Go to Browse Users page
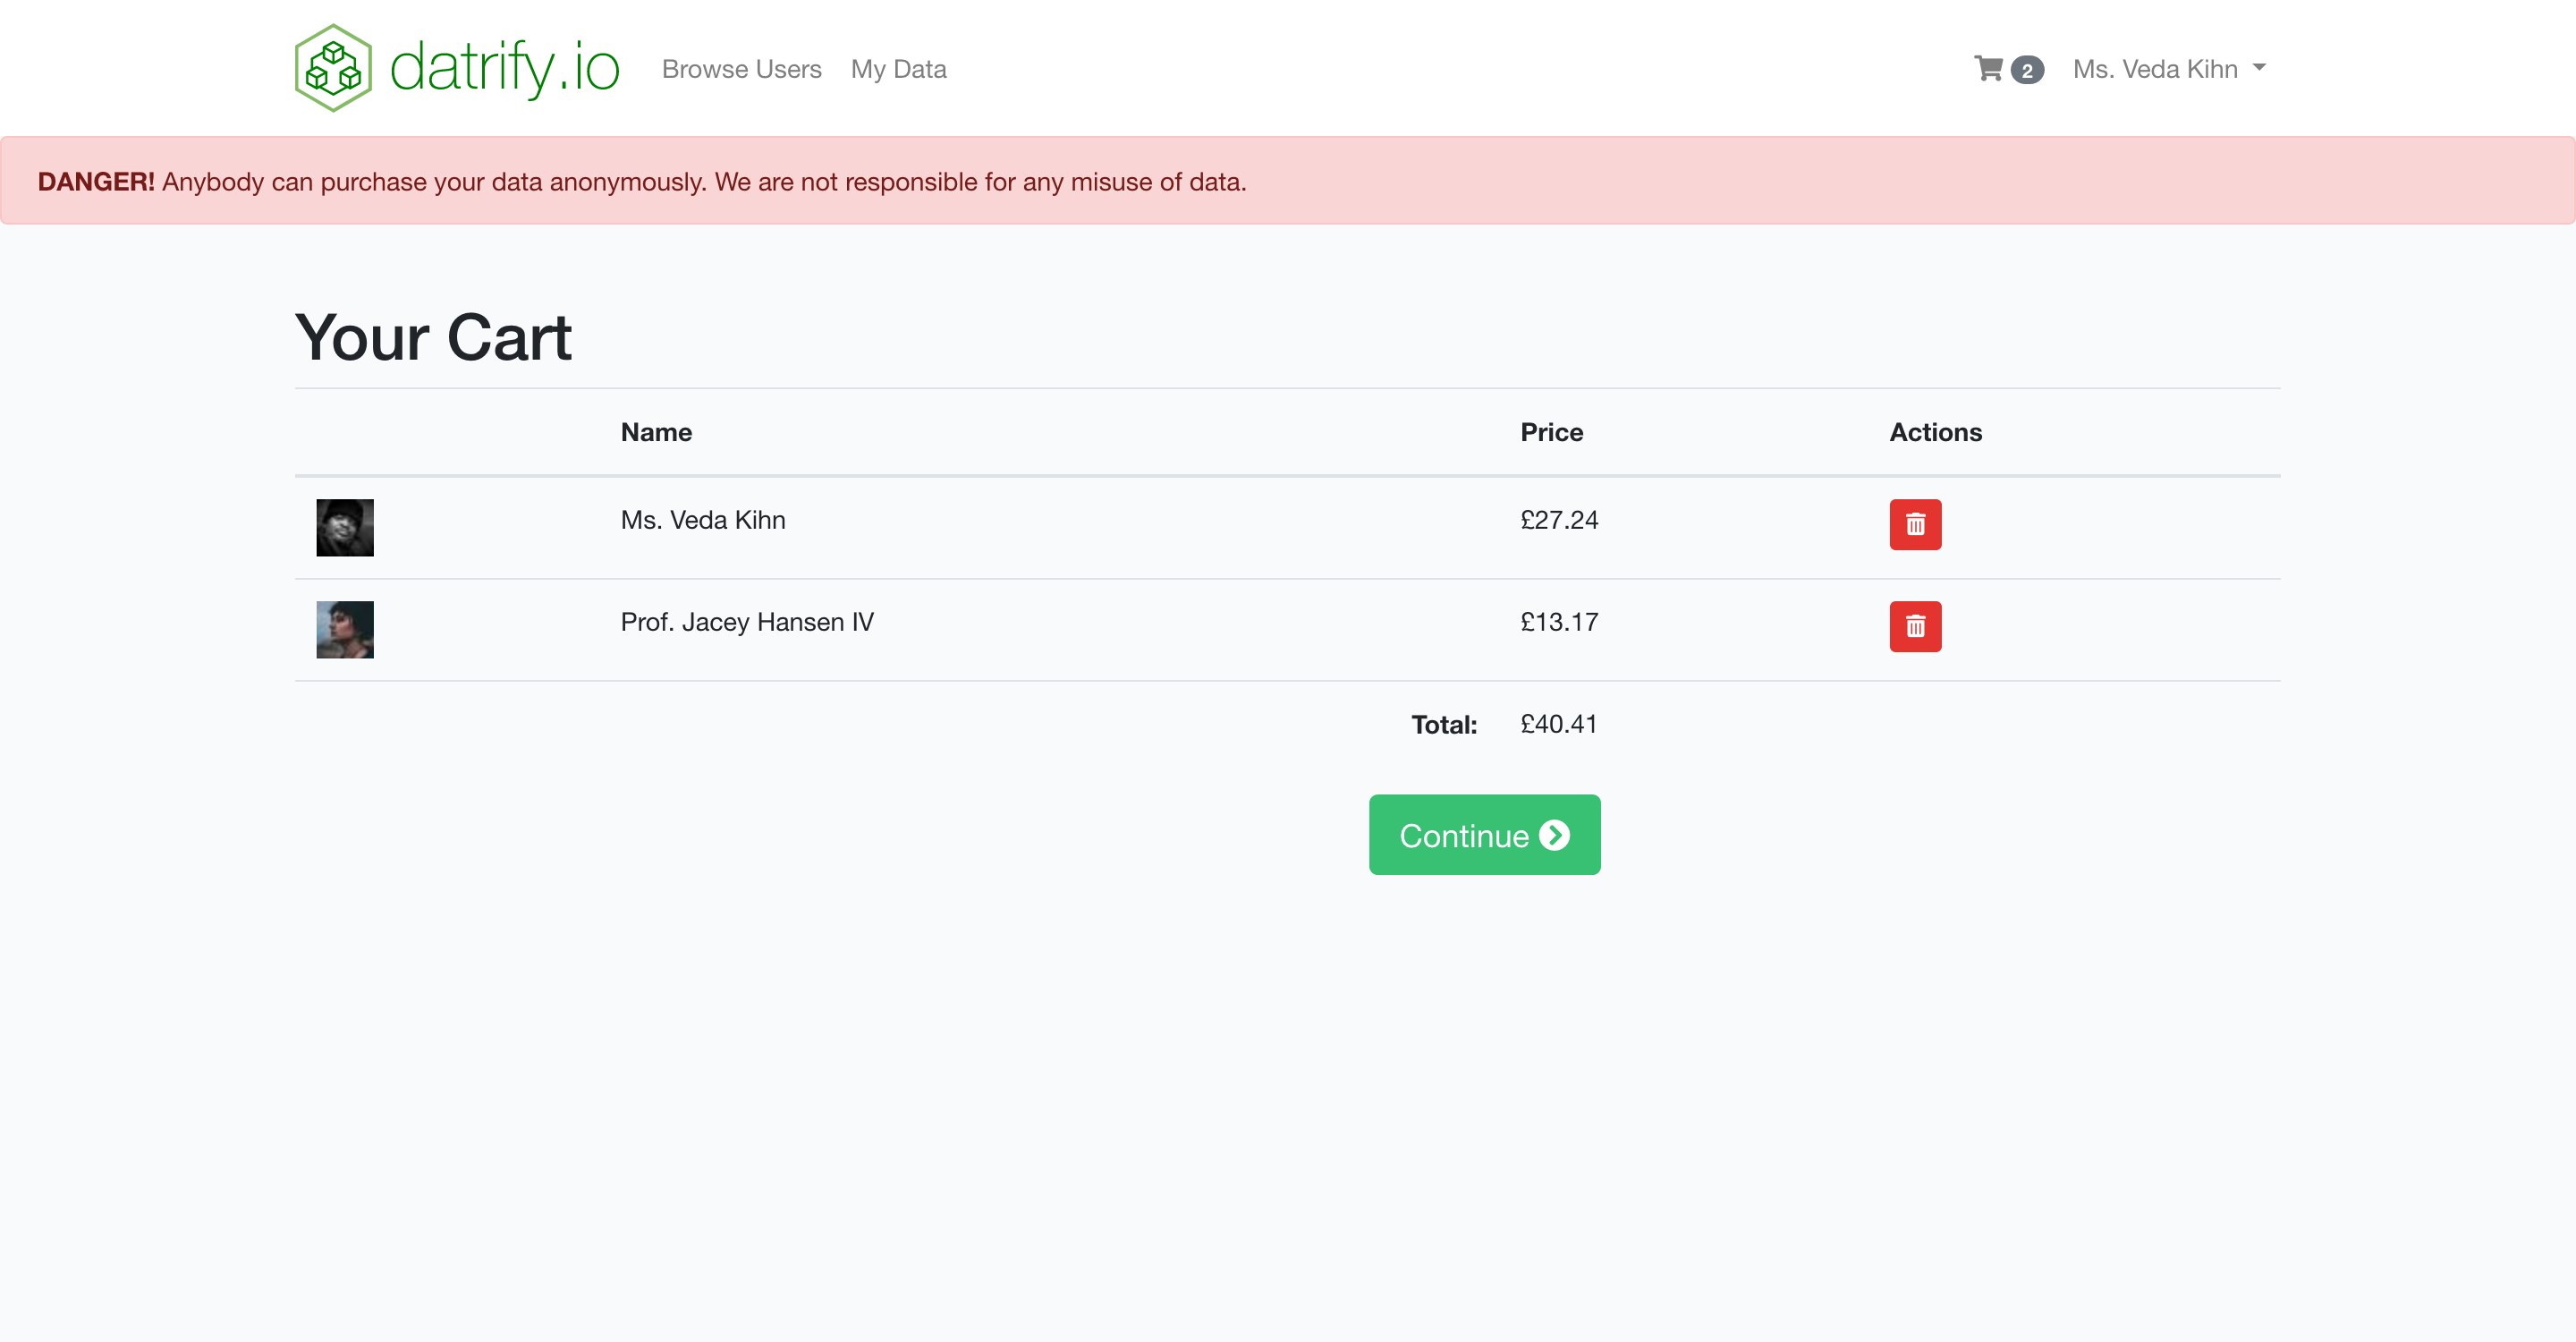Image resolution: width=2576 pixels, height=1342 pixels. tap(741, 69)
